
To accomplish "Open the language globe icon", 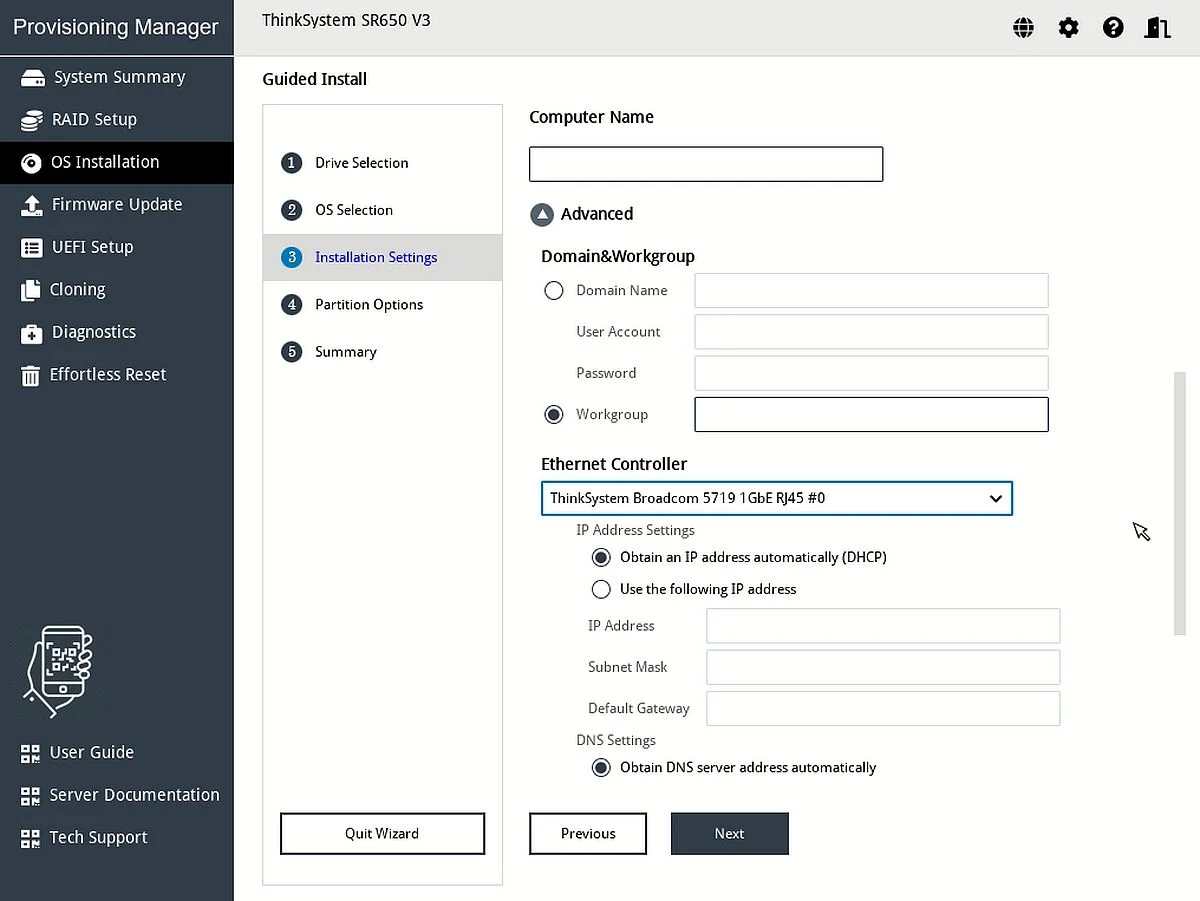I will (x=1023, y=28).
